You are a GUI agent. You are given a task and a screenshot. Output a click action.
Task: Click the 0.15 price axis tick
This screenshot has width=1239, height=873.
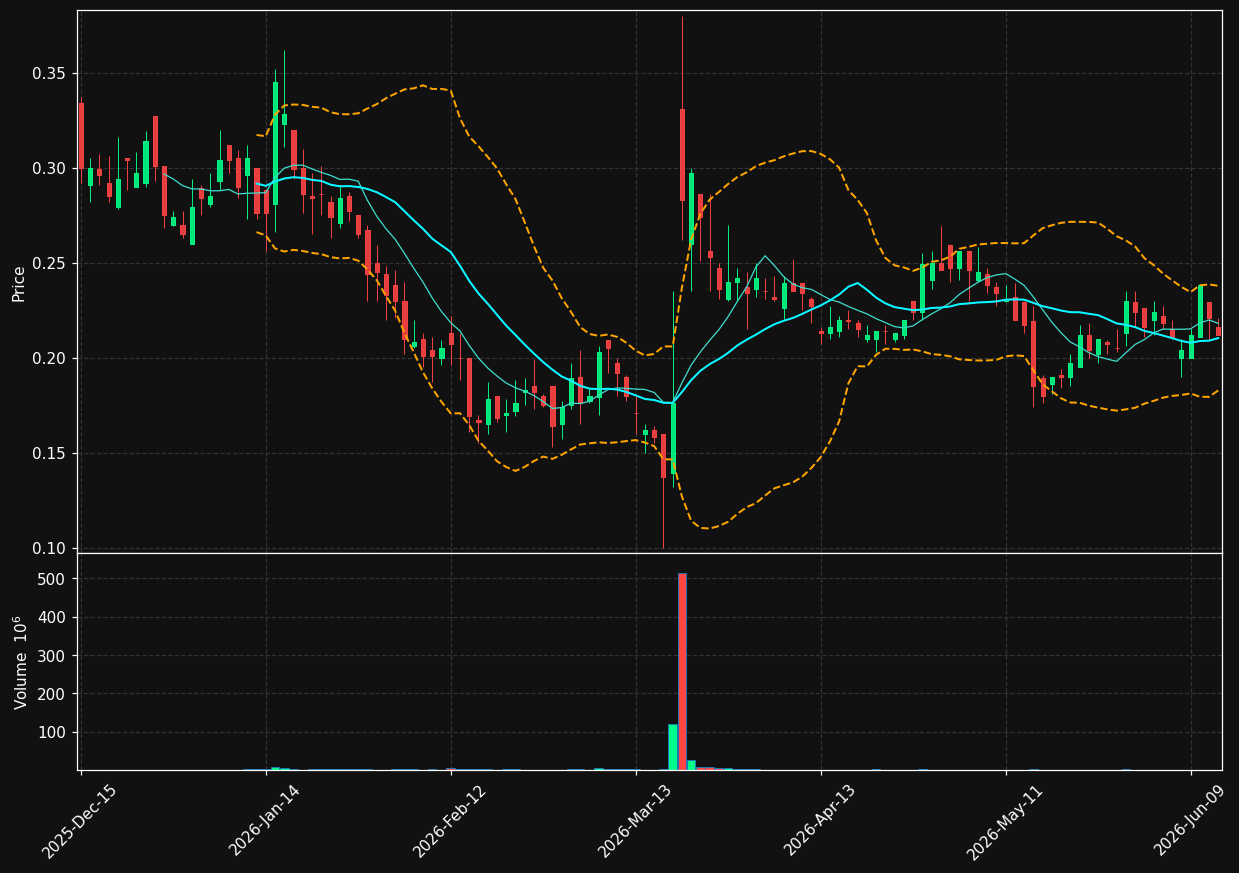click(x=49, y=454)
